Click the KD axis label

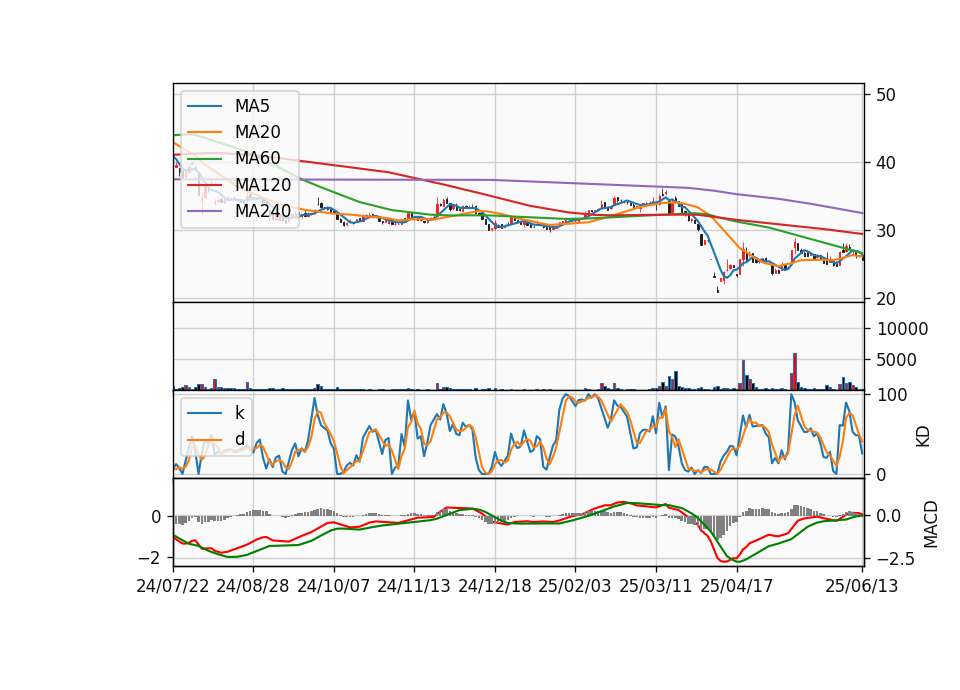[x=923, y=437]
